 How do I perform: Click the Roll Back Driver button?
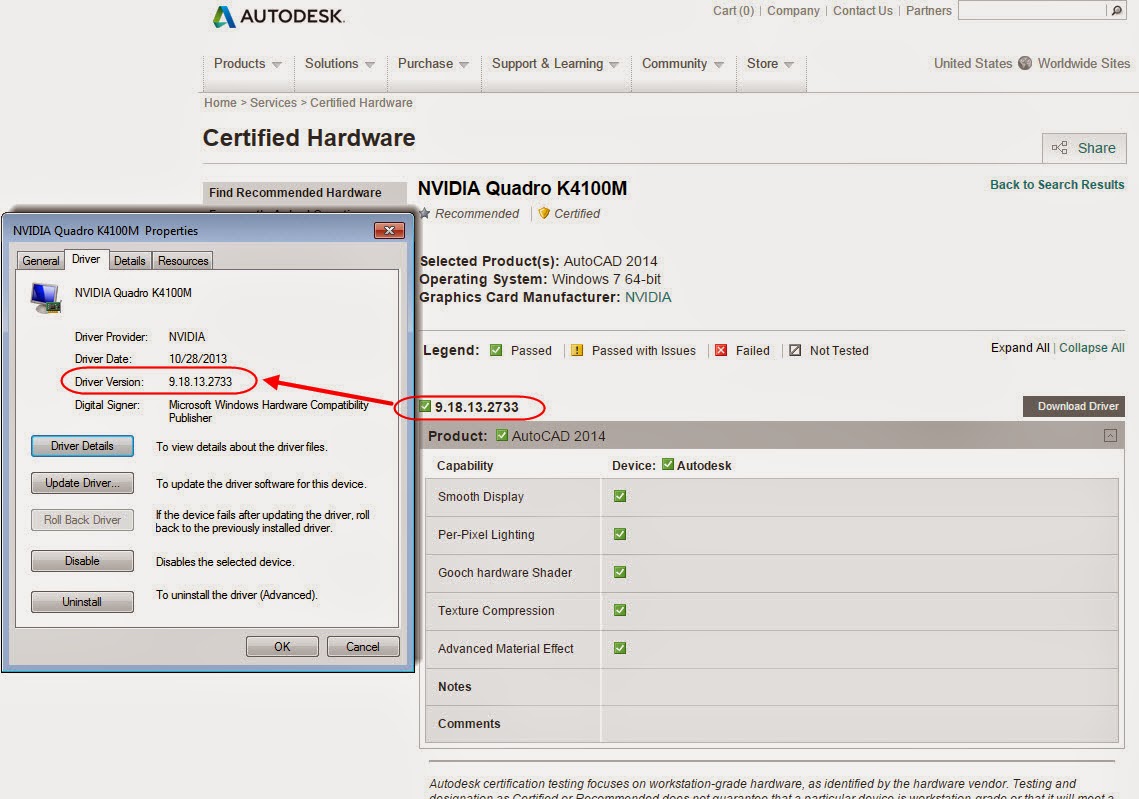pyautogui.click(x=82, y=520)
